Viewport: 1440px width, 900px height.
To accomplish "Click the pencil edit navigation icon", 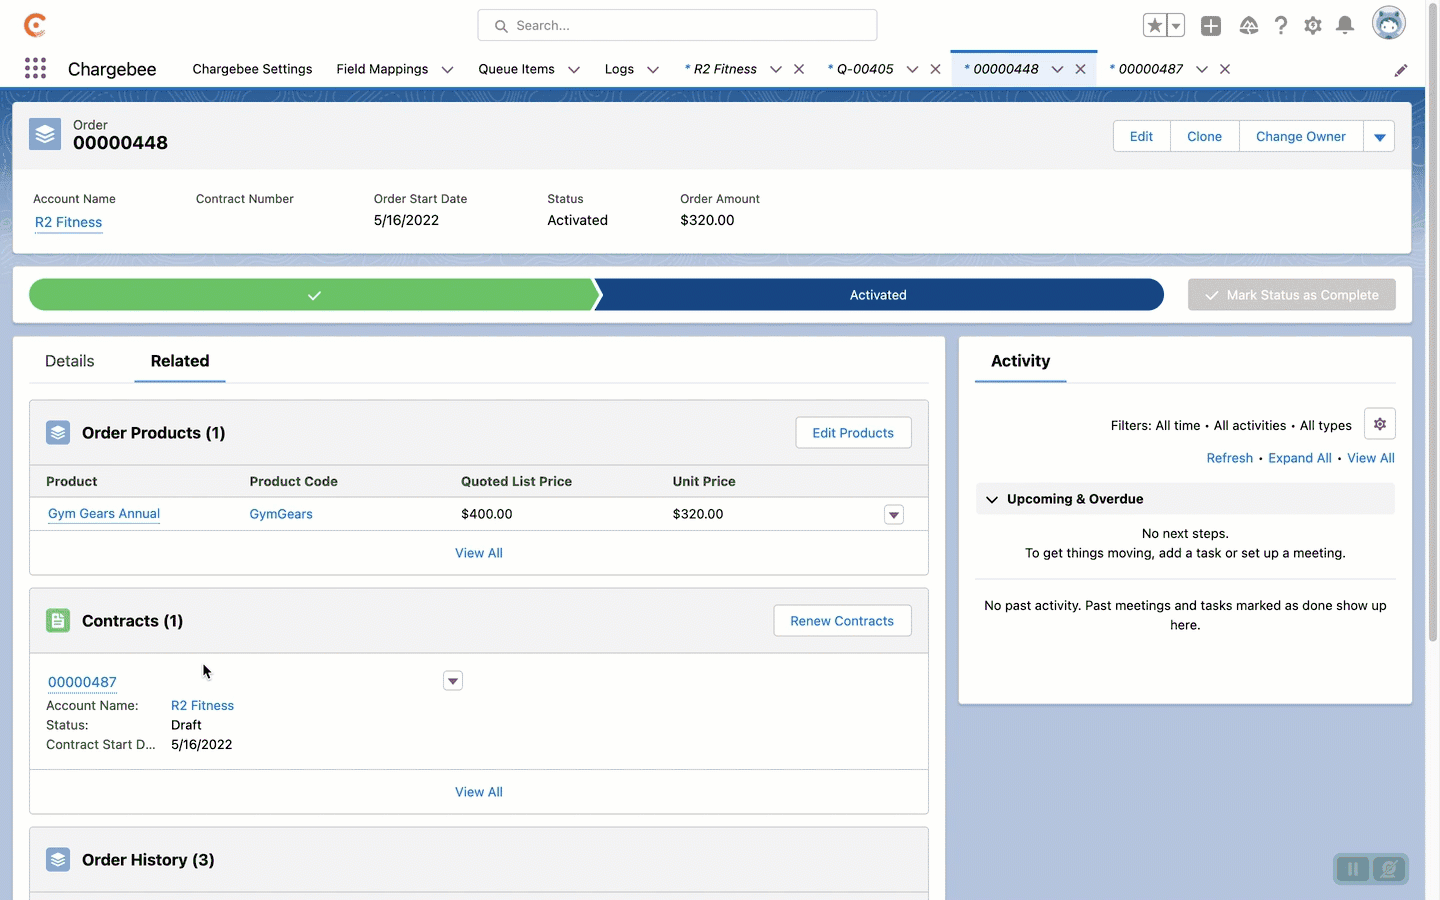I will pos(1401,70).
